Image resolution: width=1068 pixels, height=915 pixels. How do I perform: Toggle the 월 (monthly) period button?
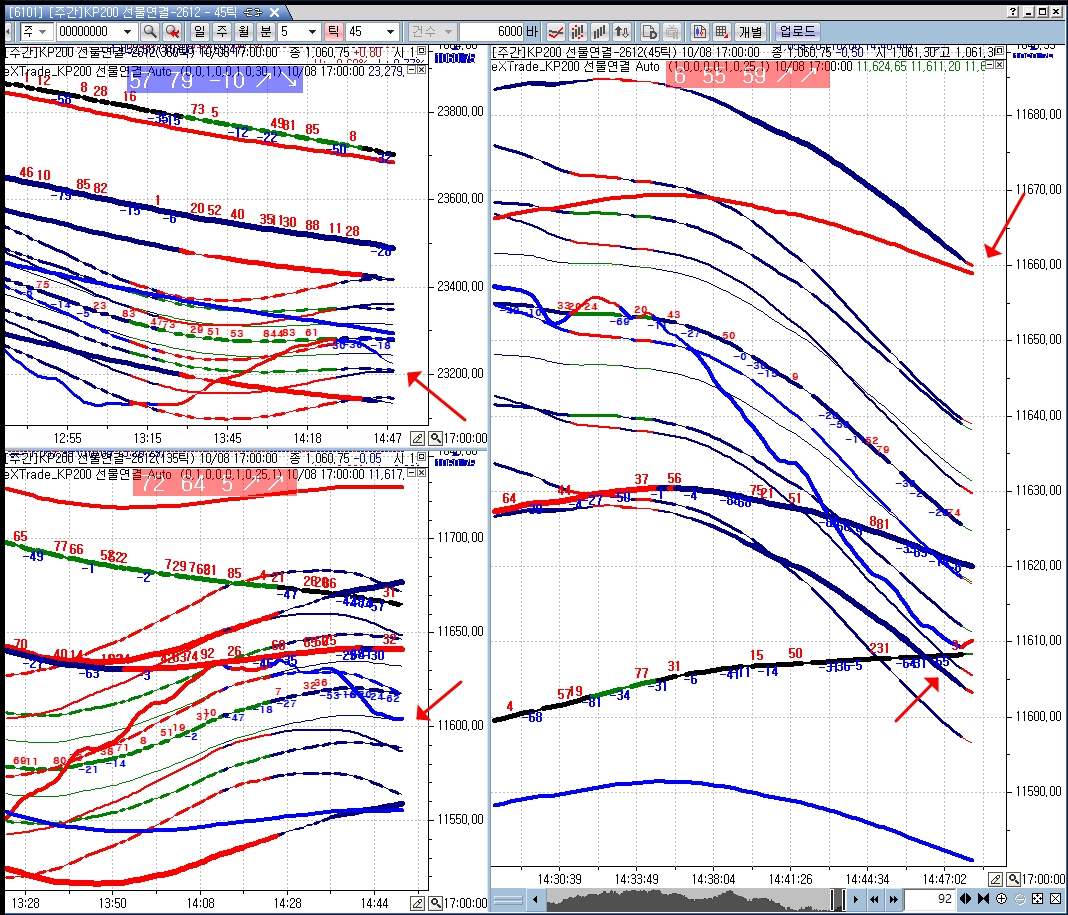pos(244,31)
